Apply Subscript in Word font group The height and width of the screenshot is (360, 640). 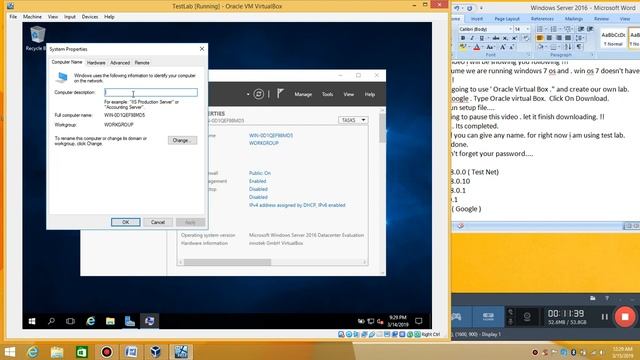tap(505, 38)
